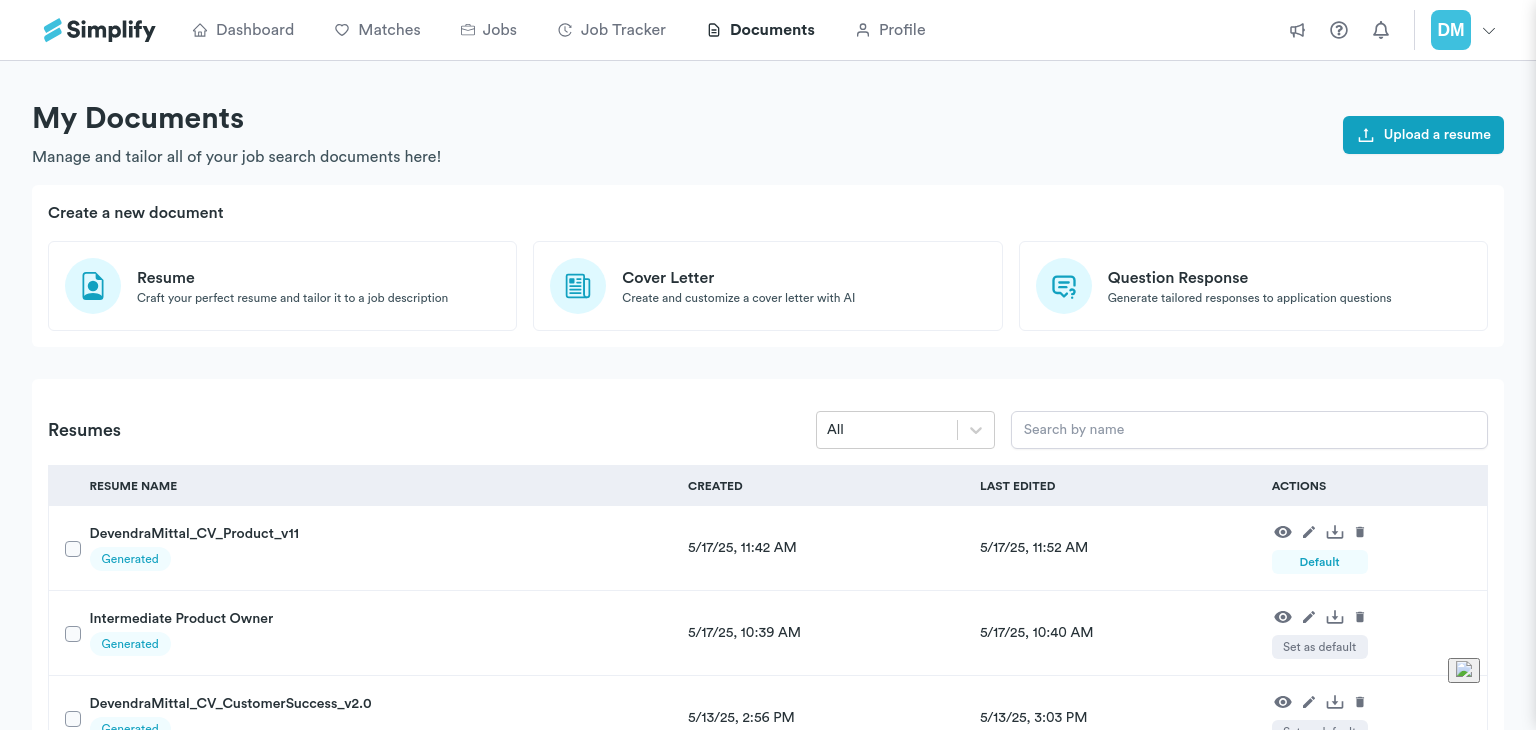The width and height of the screenshot is (1536, 730).
Task: Click the Upload a resume button
Action: pos(1423,135)
